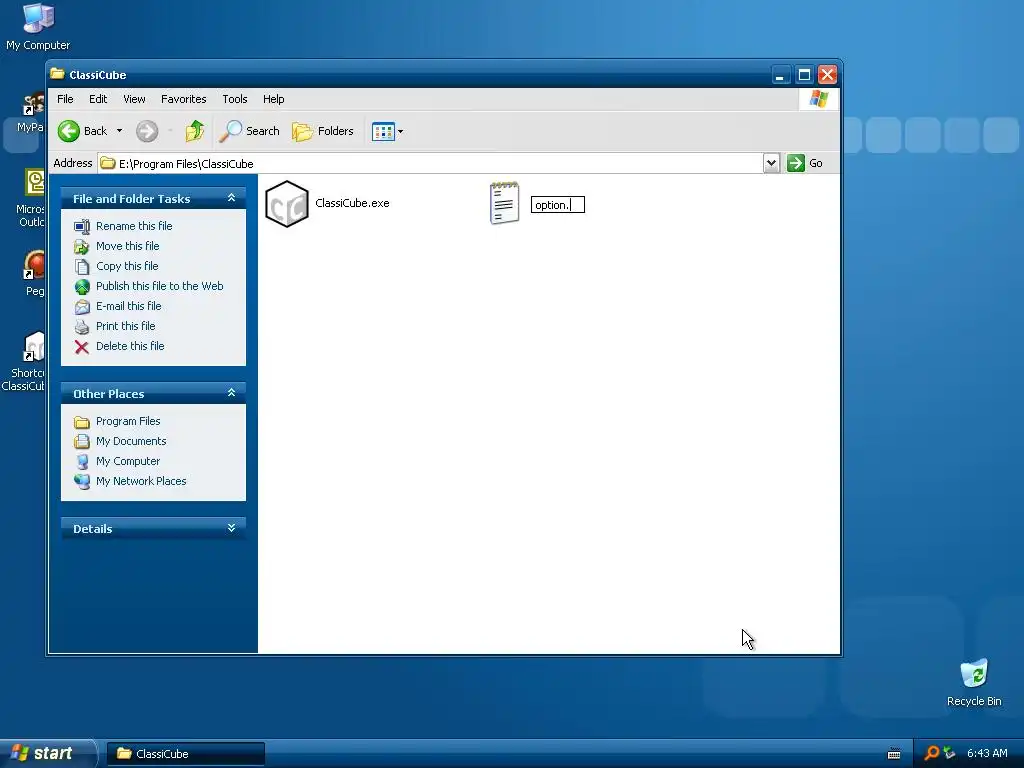
Task: Open the Tools menu
Action: (234, 99)
